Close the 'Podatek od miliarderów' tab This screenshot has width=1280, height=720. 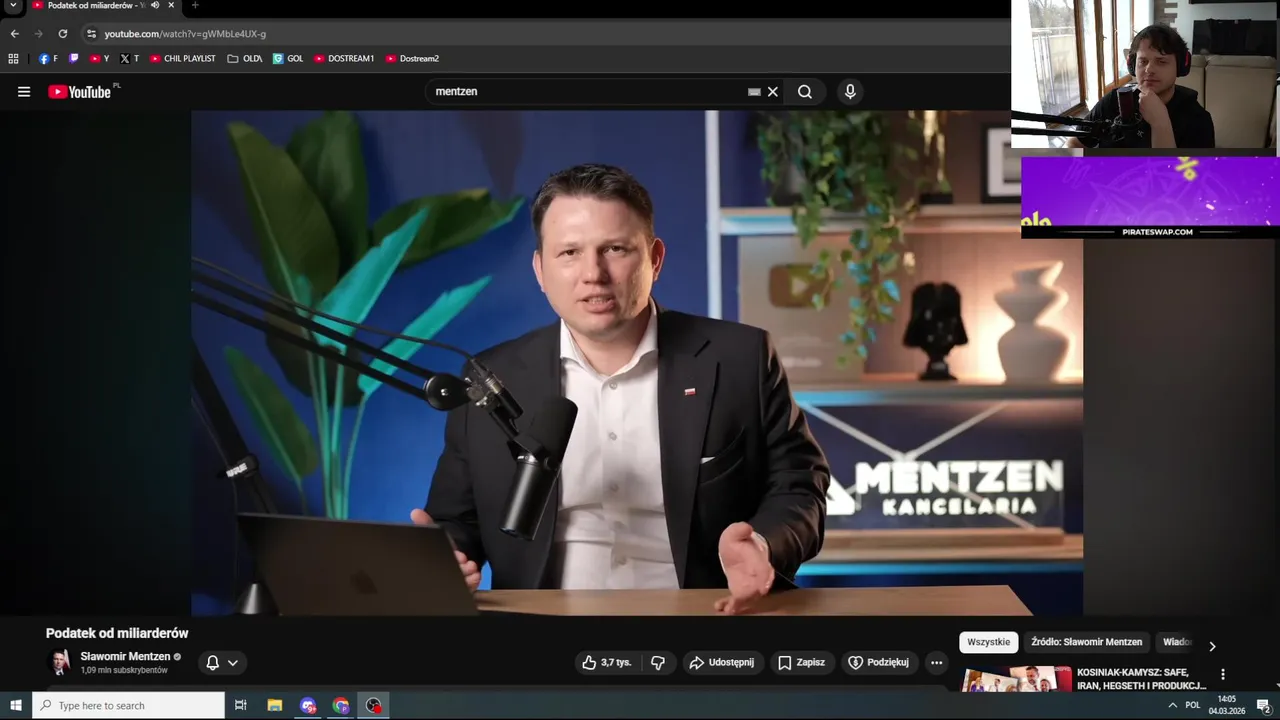pyautogui.click(x=171, y=5)
